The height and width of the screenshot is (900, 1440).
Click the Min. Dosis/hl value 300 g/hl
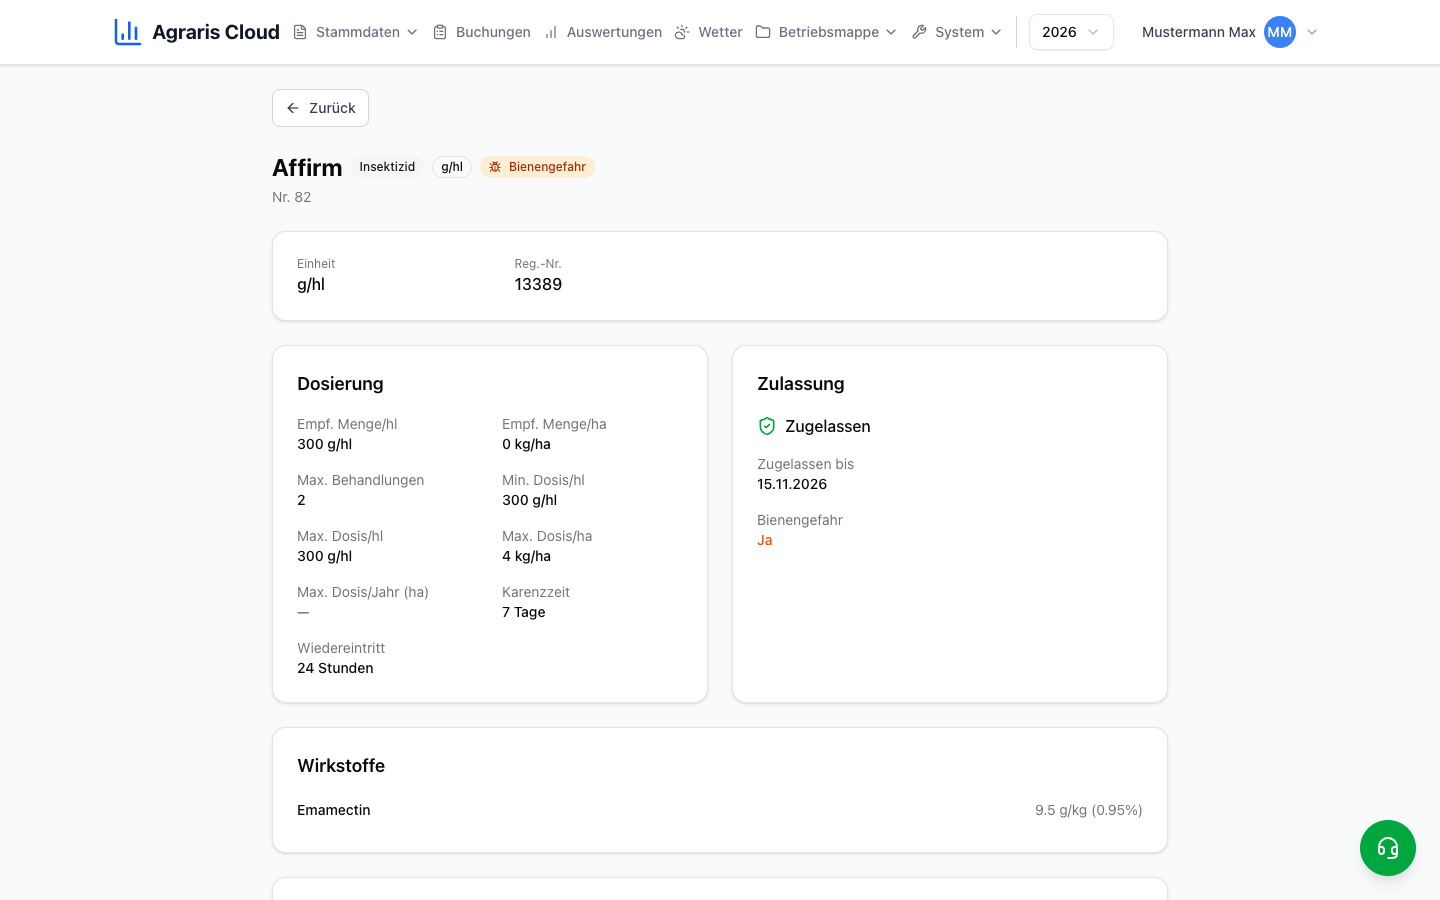point(530,500)
